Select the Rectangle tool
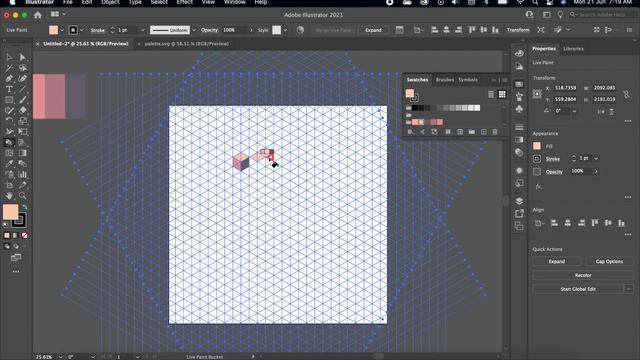 click(x=9, y=100)
